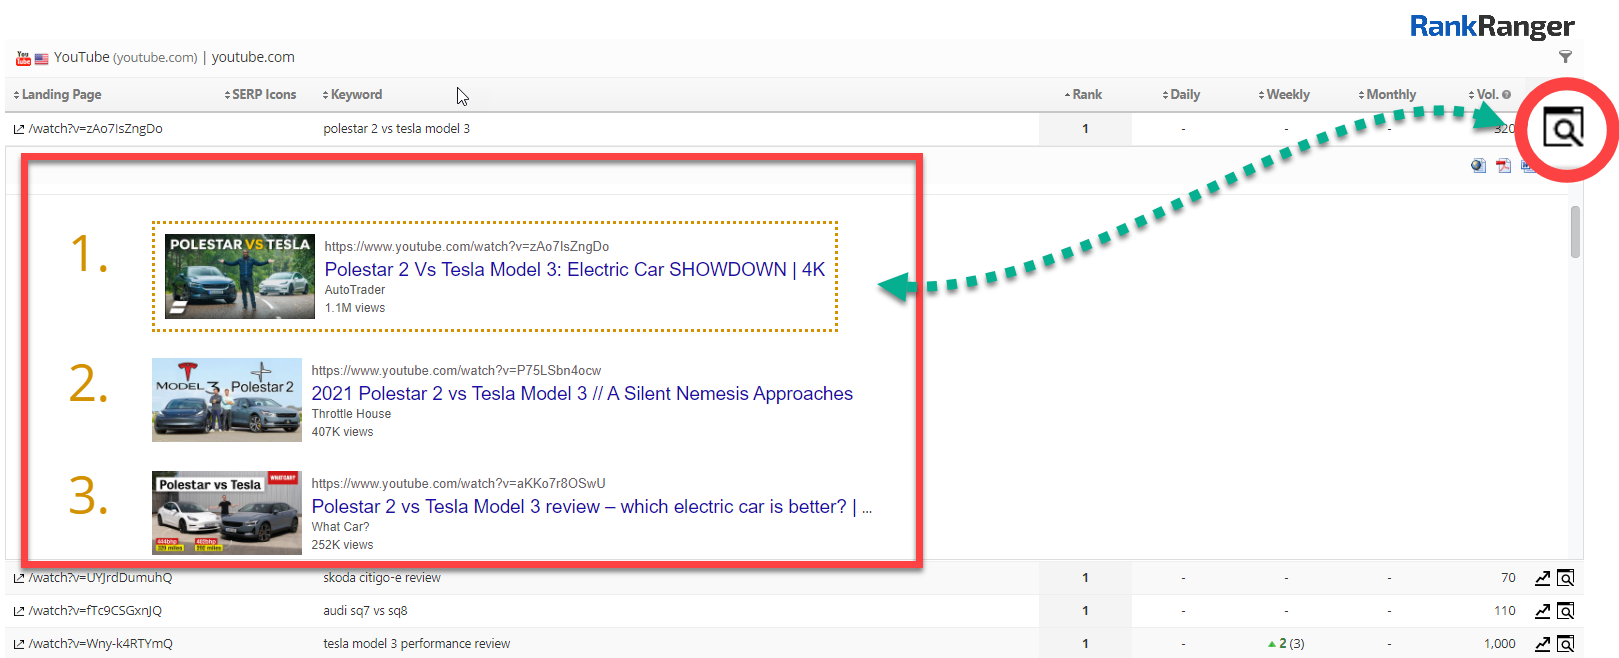Click landing page /watch?v=zAo7IsZngDo

95,129
